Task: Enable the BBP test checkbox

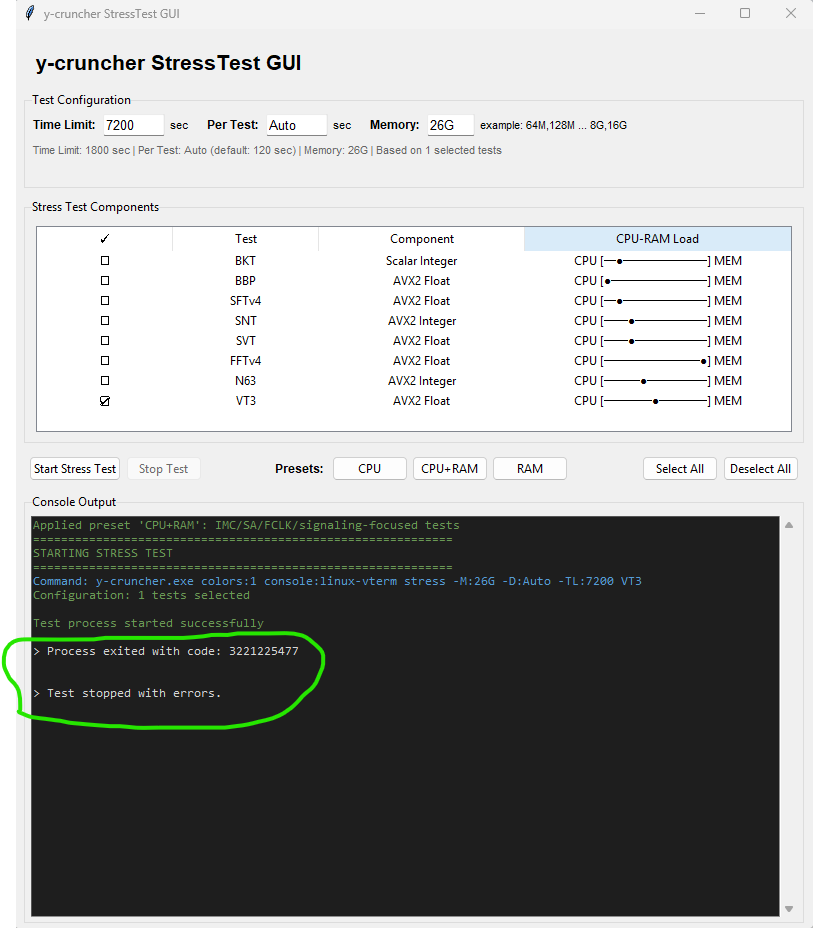Action: tap(105, 281)
